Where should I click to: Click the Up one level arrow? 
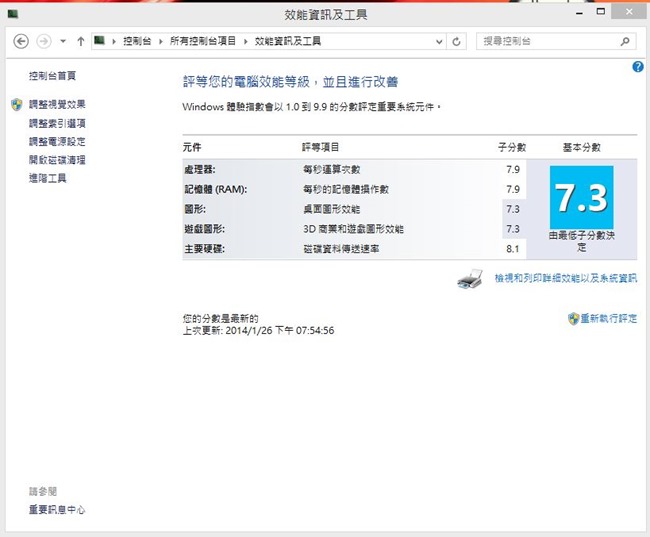pos(80,41)
